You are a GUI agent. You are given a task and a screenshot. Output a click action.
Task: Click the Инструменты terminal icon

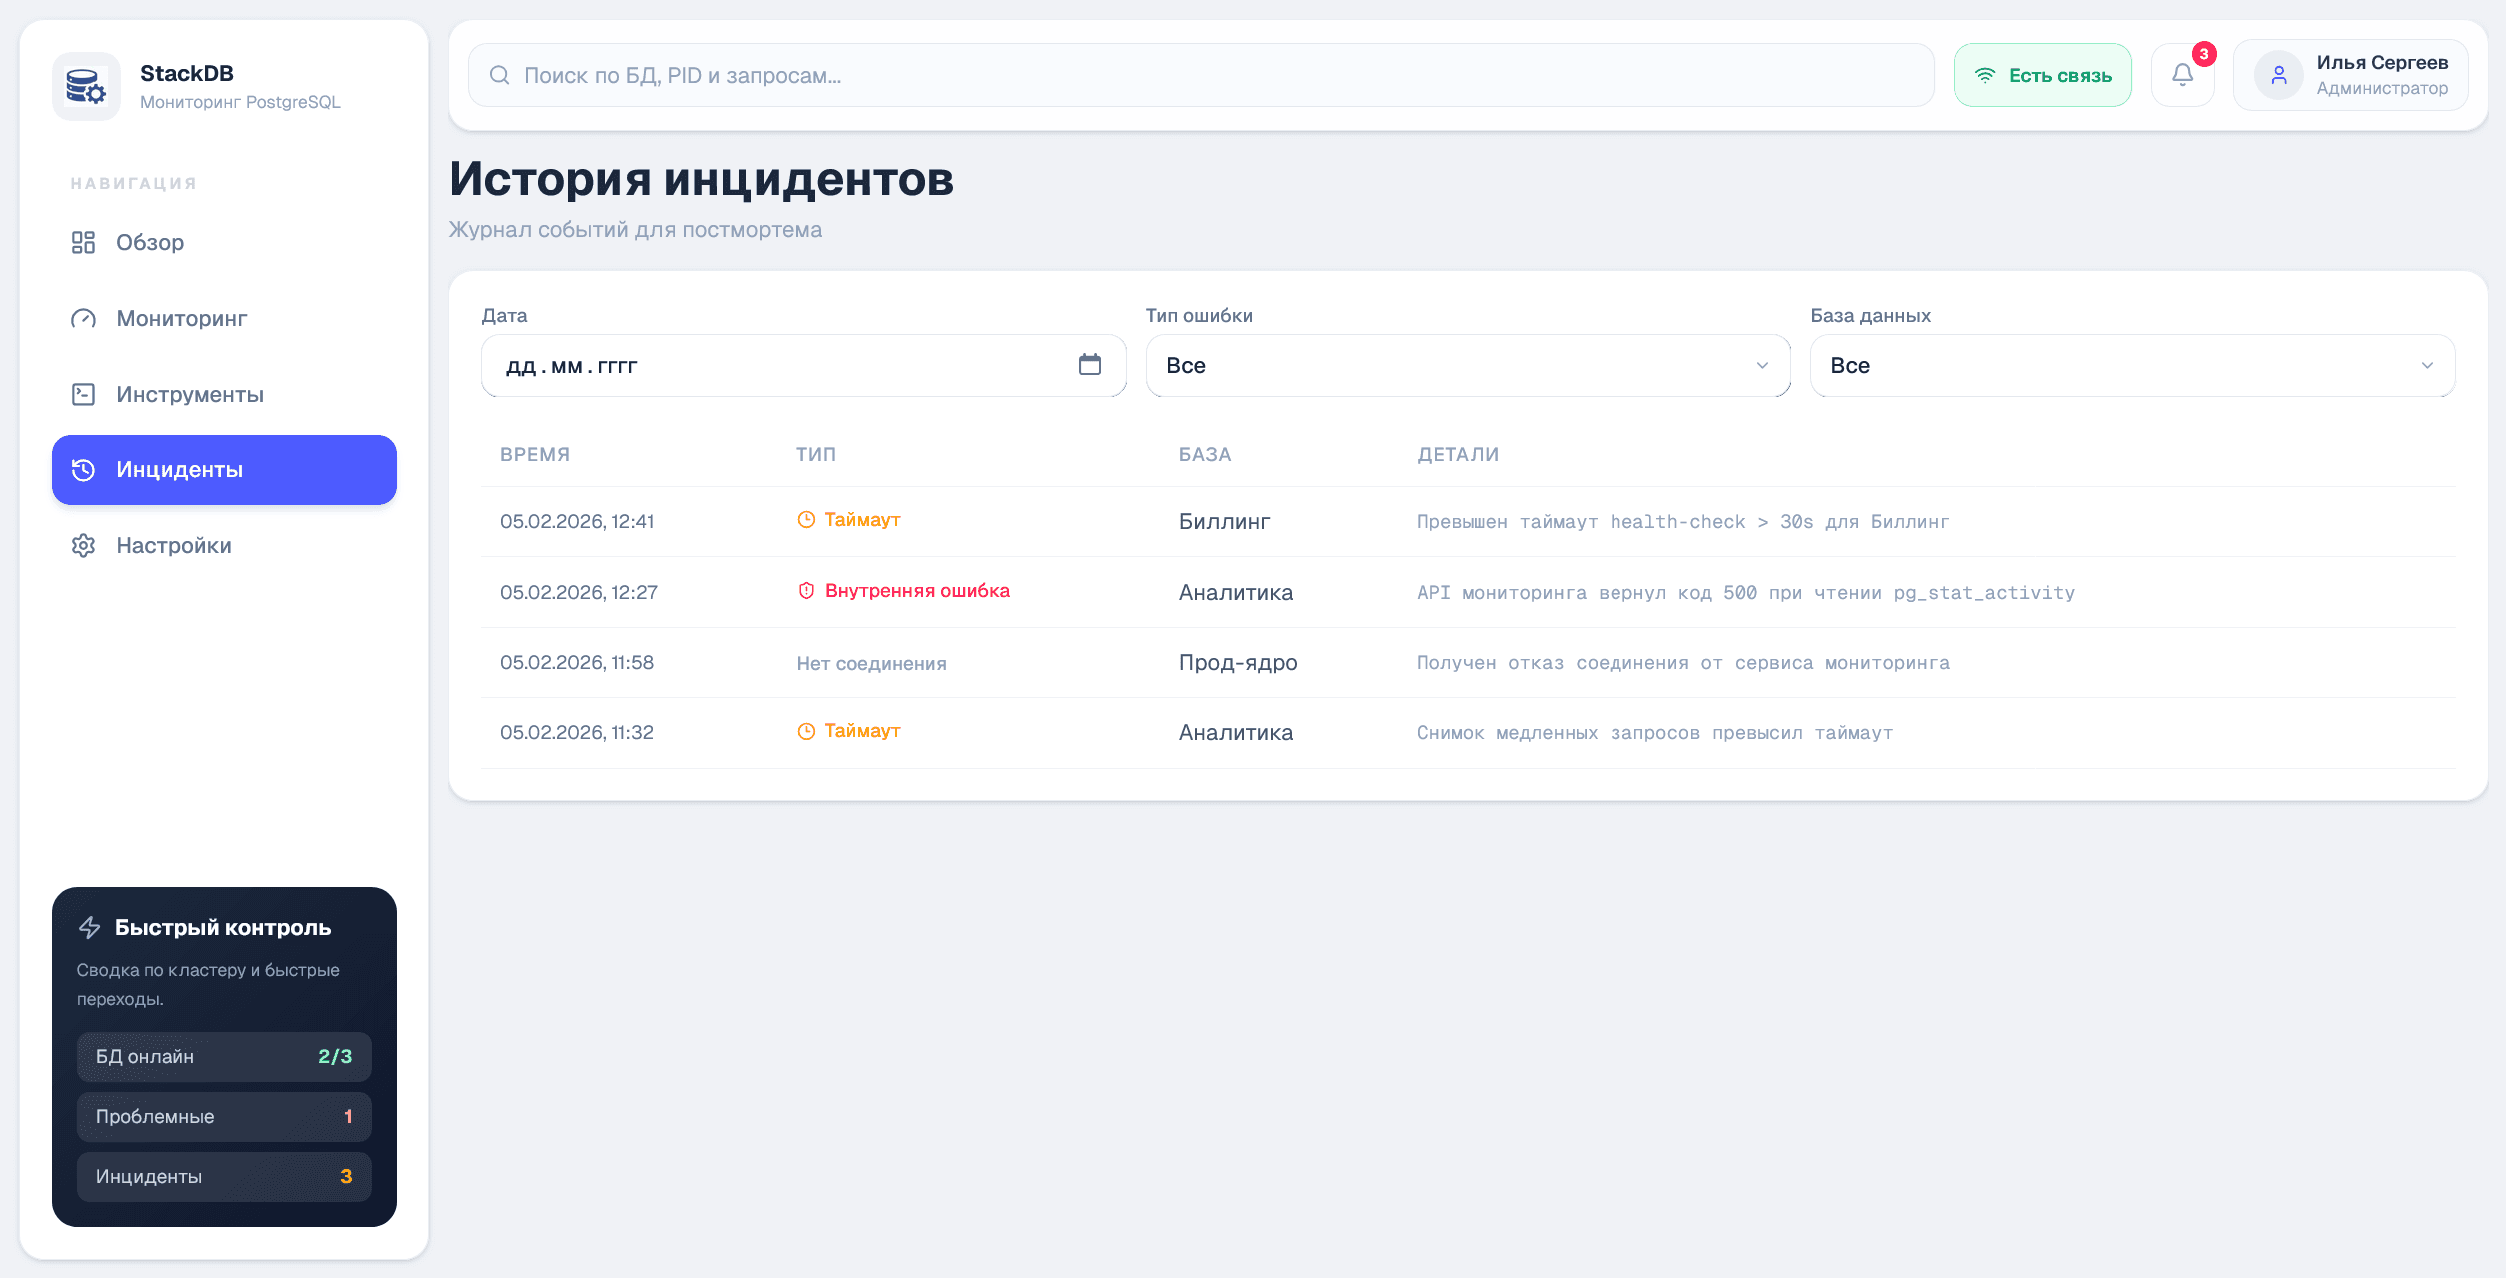tap(83, 394)
